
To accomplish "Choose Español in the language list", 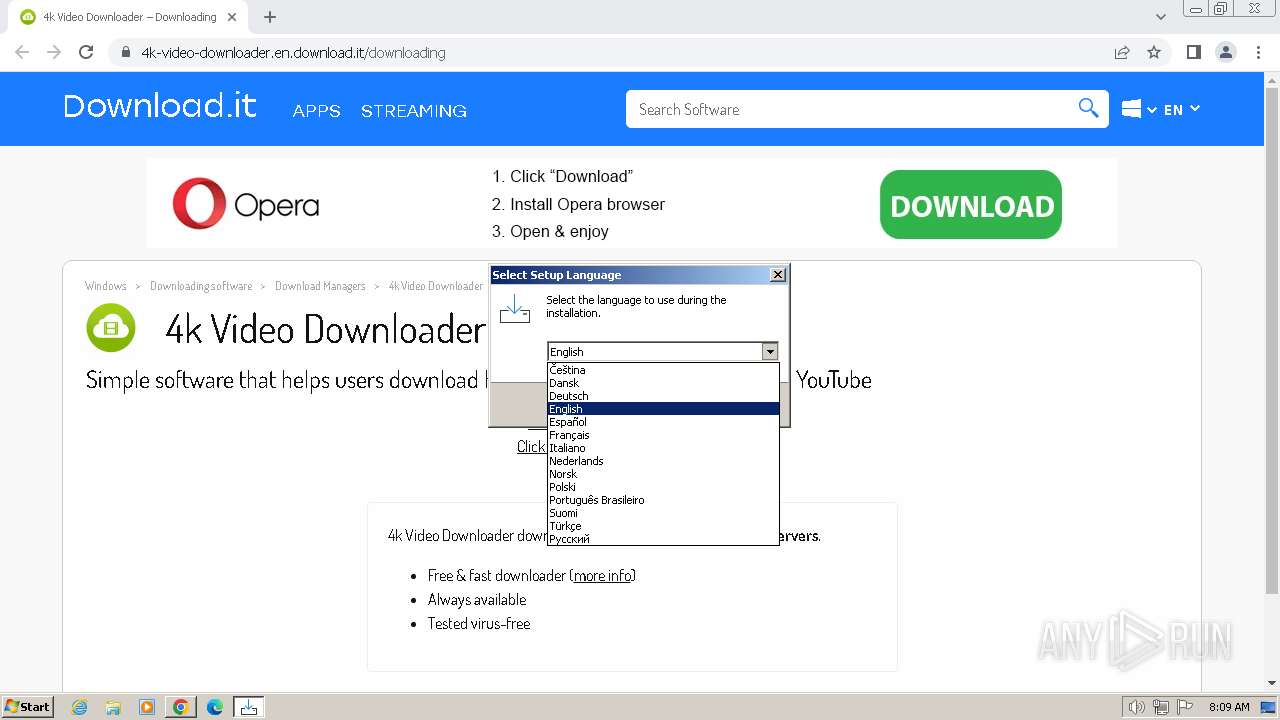I will [x=663, y=422].
